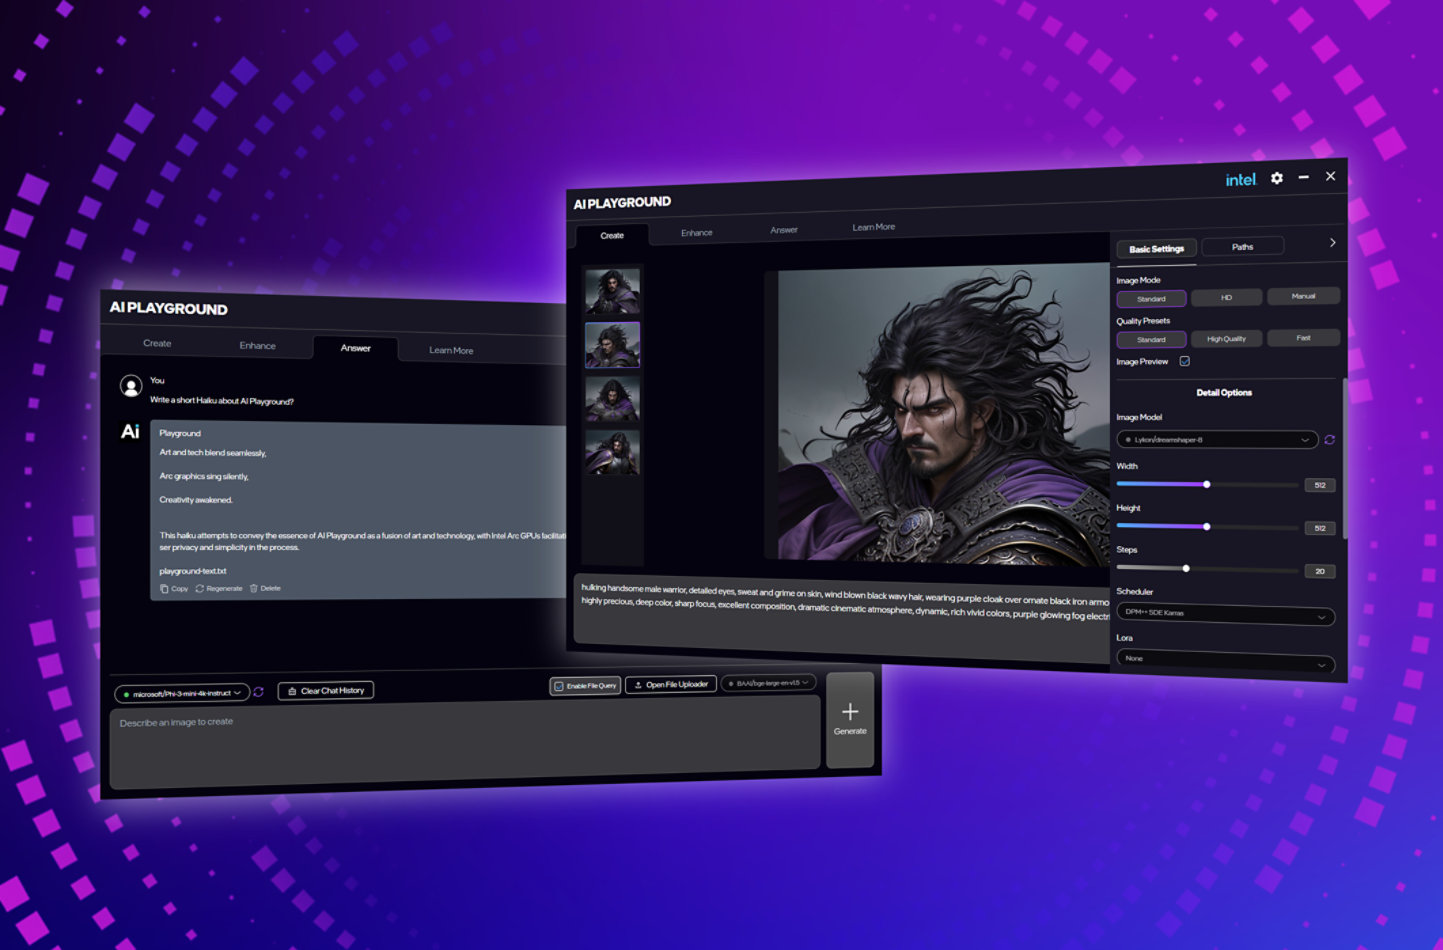This screenshot has height=950, width=1443.
Task: Delete the AI chat response
Action: tap(265, 589)
